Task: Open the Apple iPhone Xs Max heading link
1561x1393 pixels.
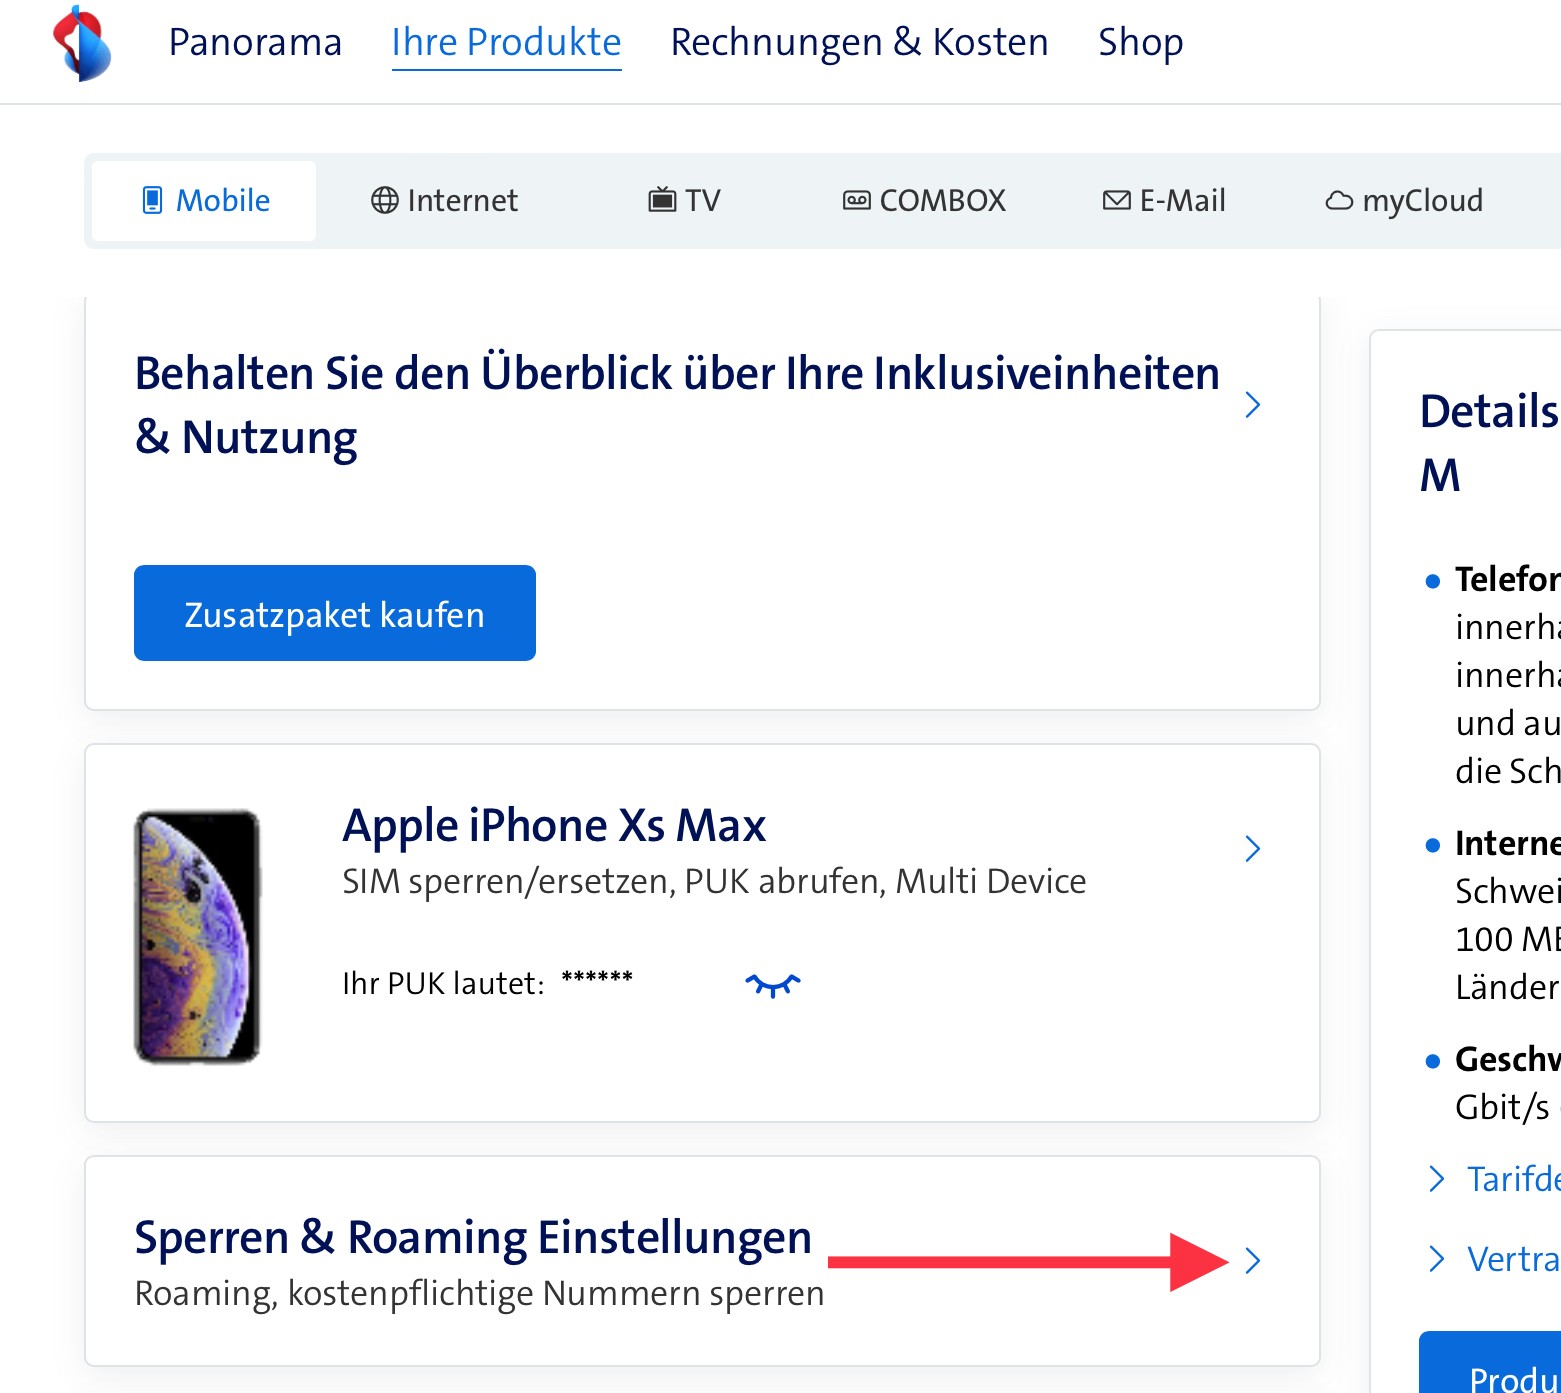Action: click(x=554, y=826)
